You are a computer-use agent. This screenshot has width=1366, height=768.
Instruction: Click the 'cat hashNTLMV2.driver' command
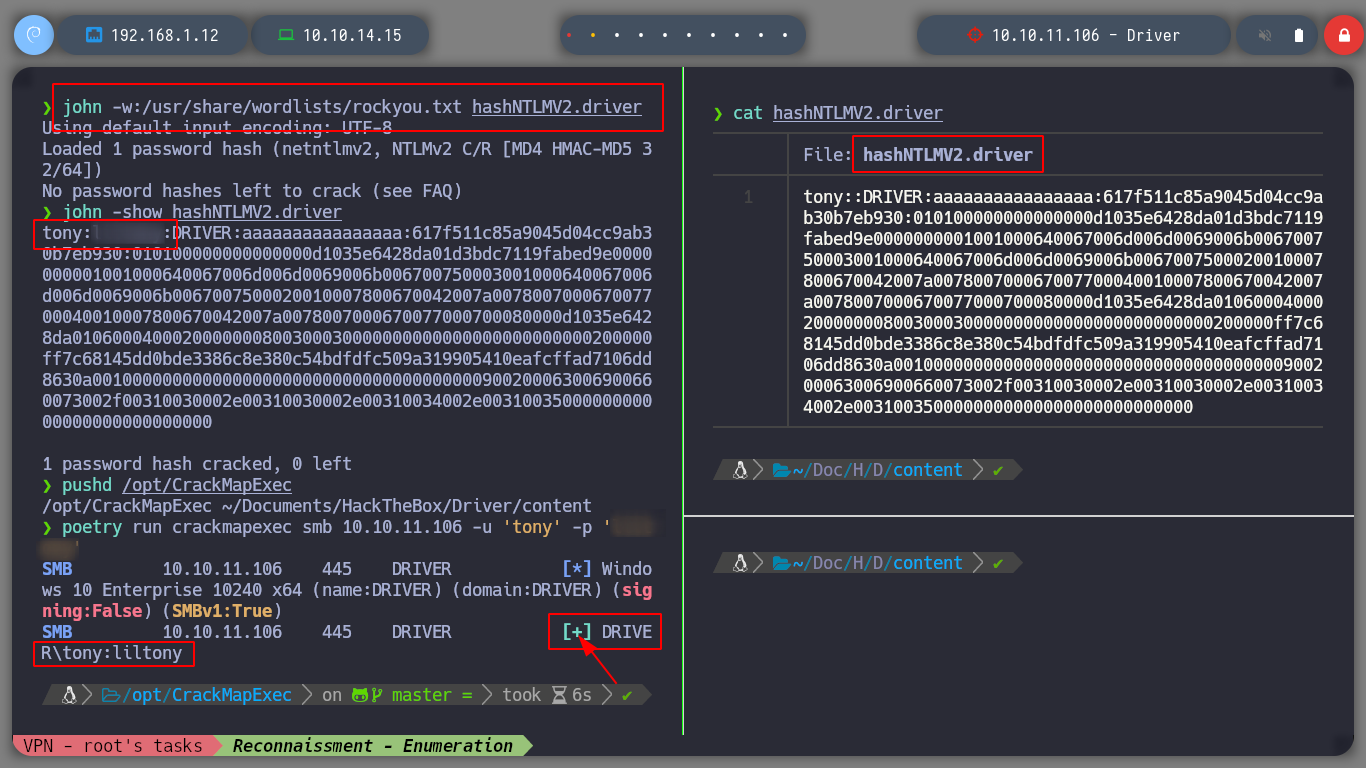pyautogui.click(x=838, y=113)
